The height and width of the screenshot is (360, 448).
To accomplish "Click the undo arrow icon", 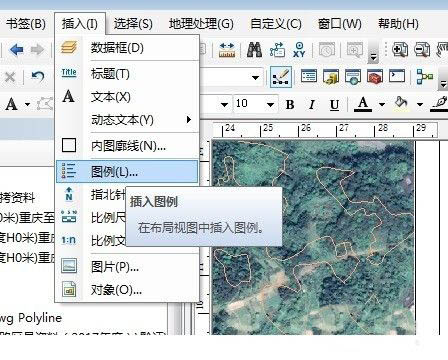I will click(x=38, y=77).
